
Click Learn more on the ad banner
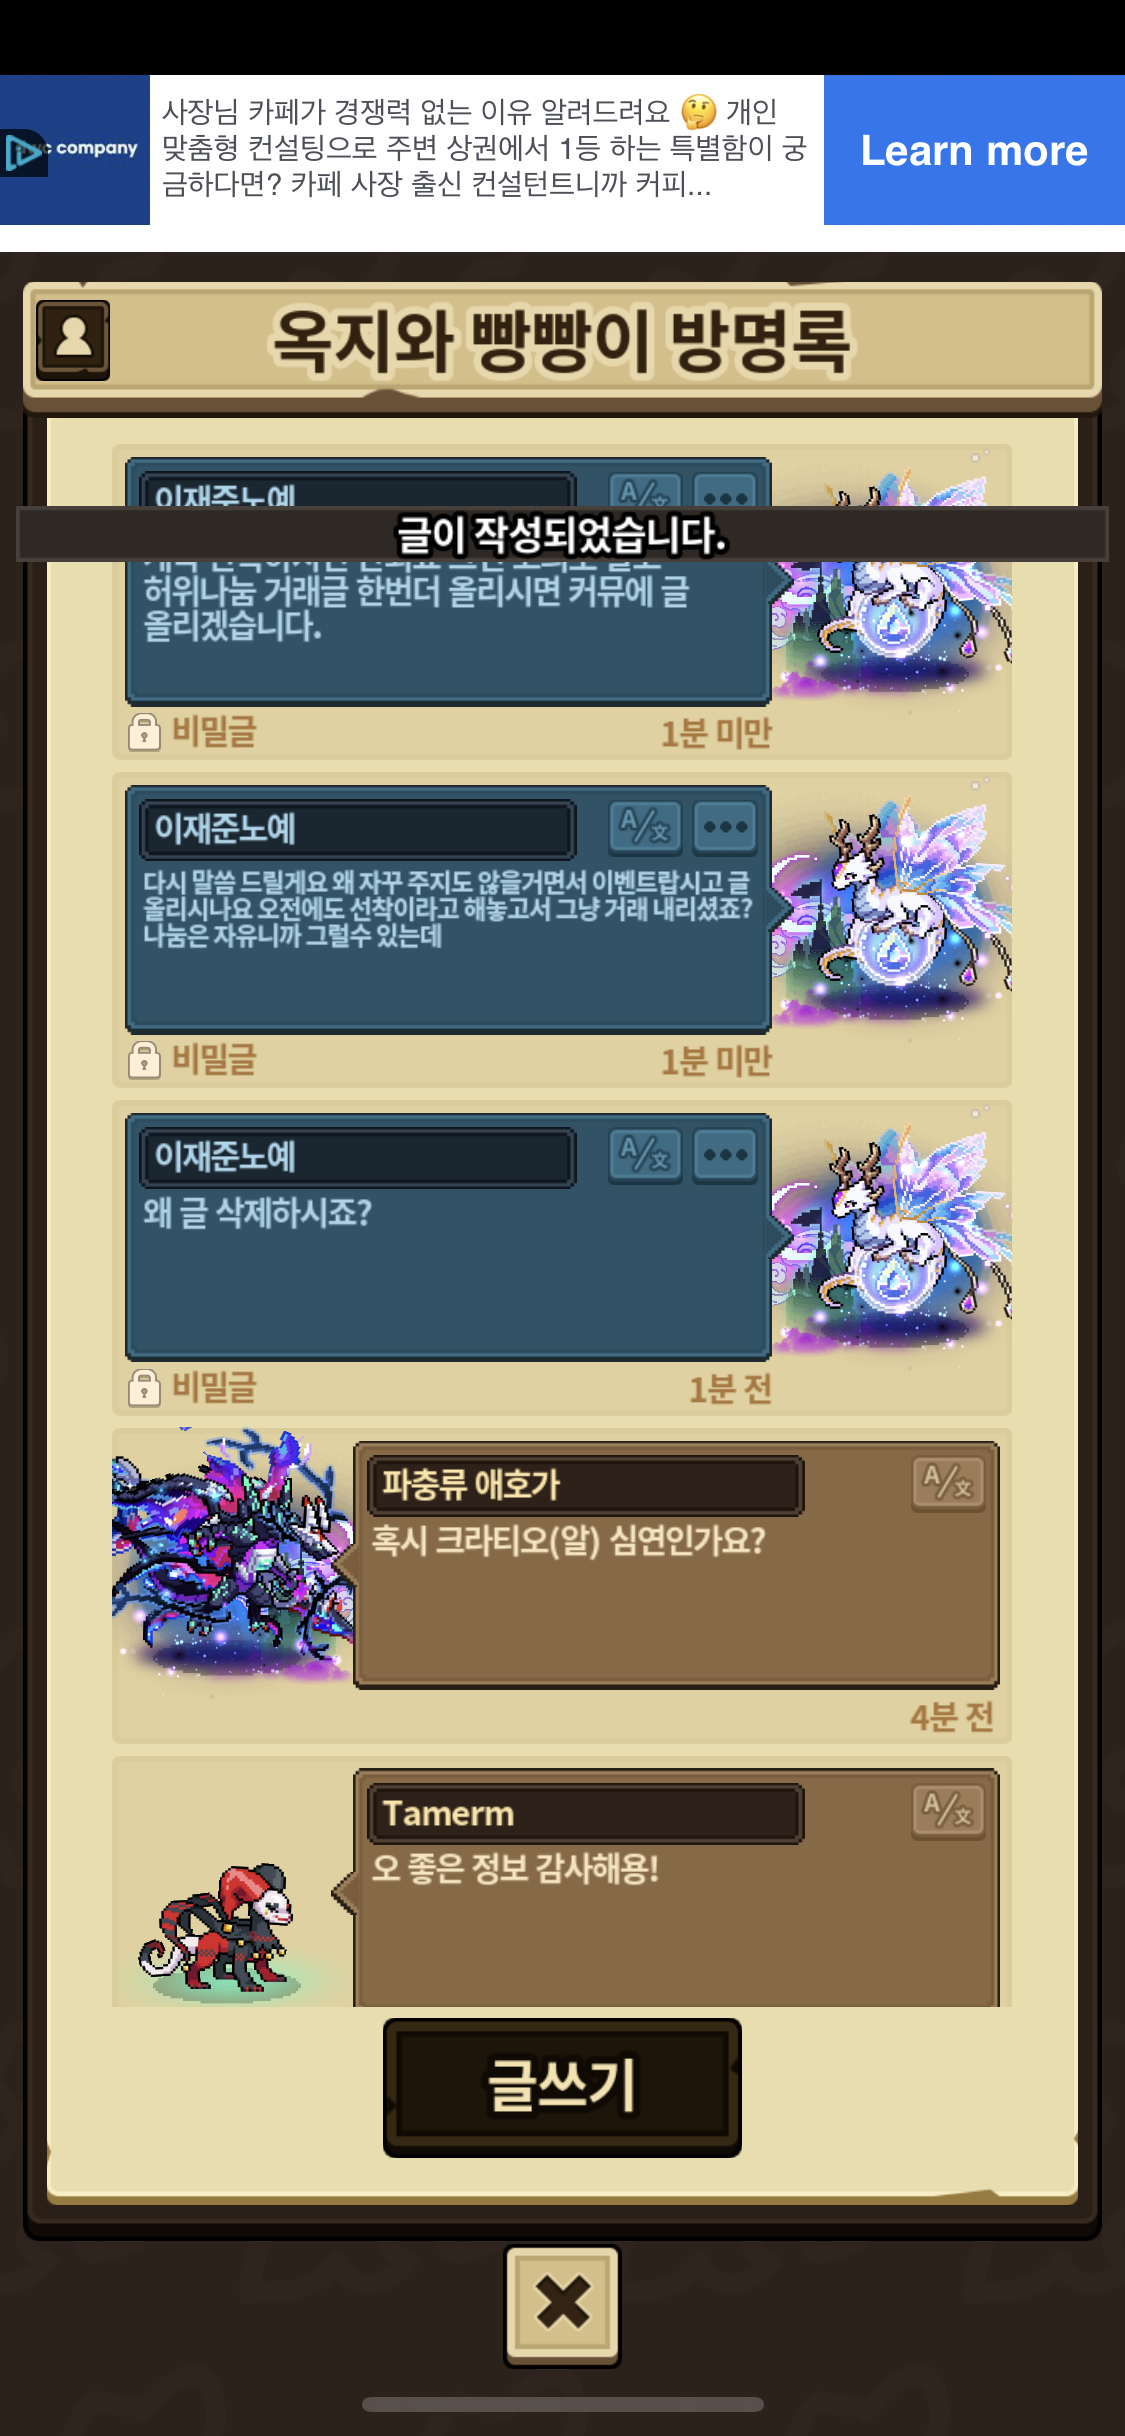pos(974,150)
